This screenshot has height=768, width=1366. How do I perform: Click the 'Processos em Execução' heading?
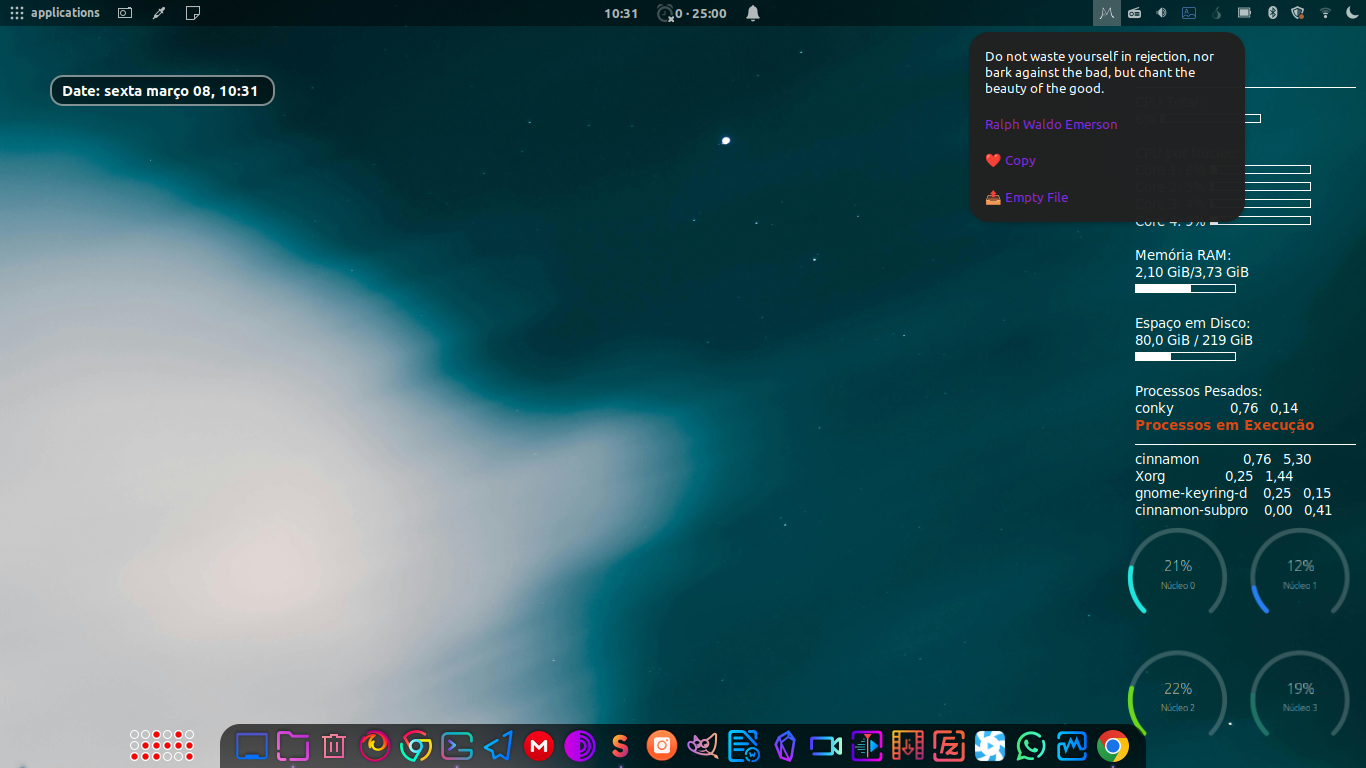pos(1225,425)
